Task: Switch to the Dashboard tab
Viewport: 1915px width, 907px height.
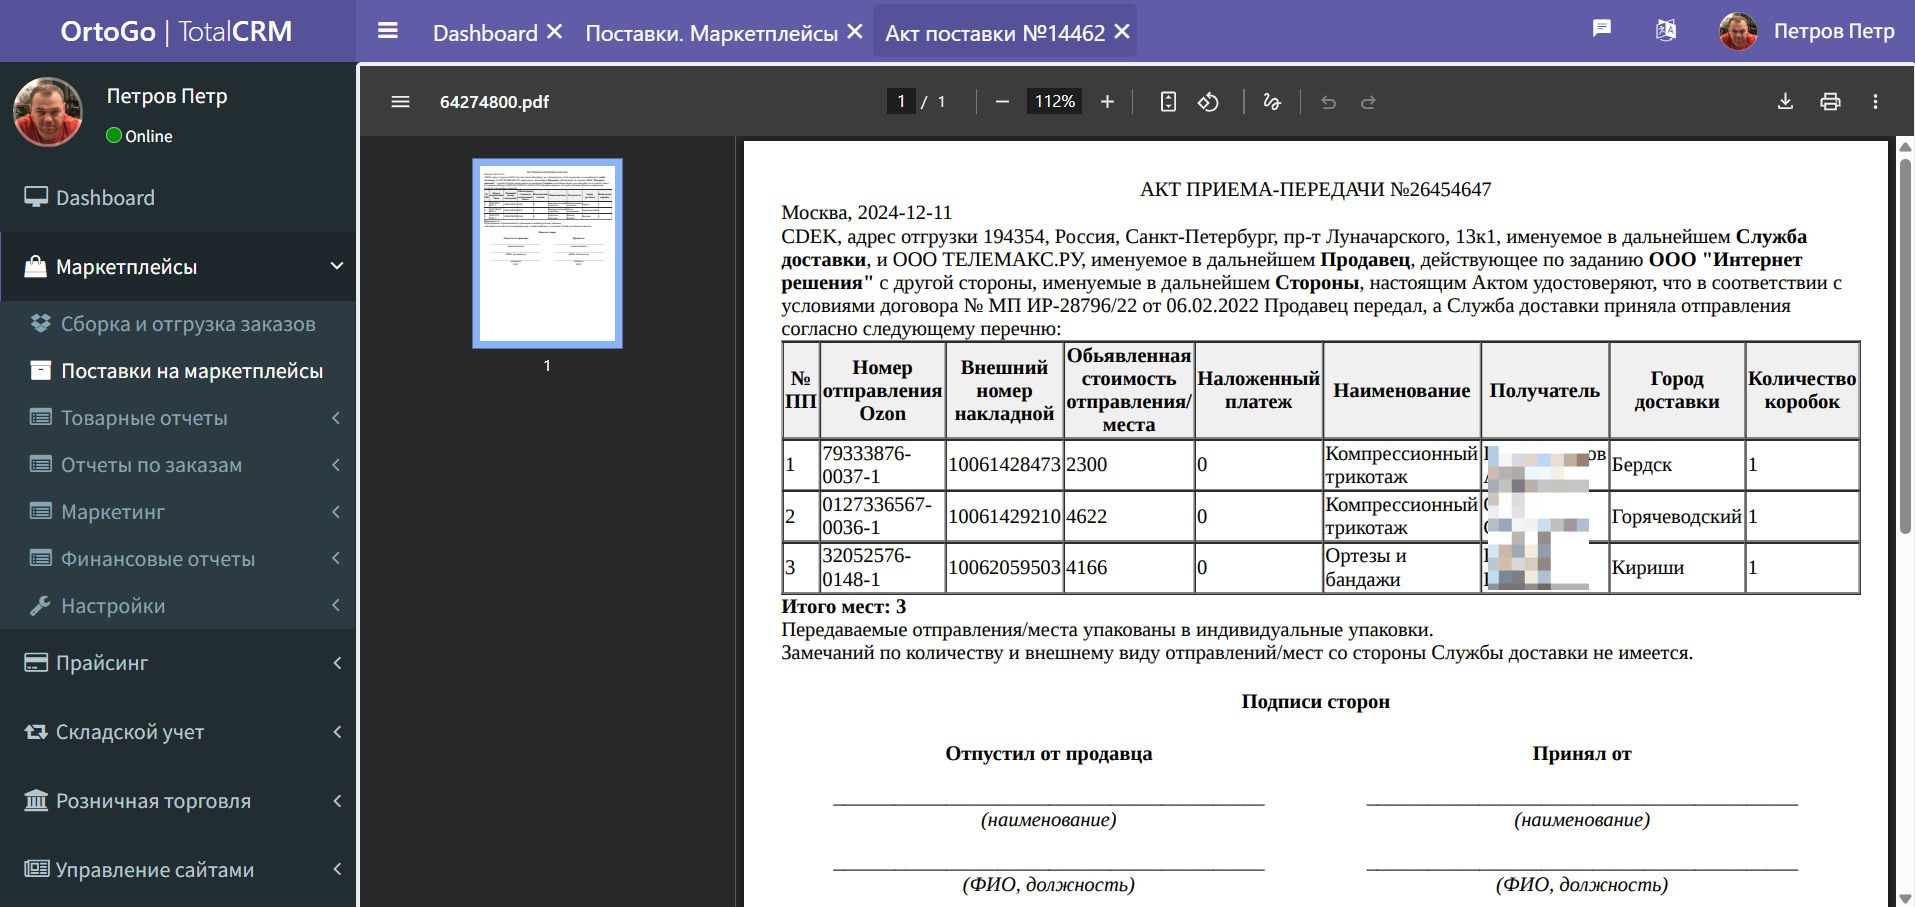Action: (485, 33)
